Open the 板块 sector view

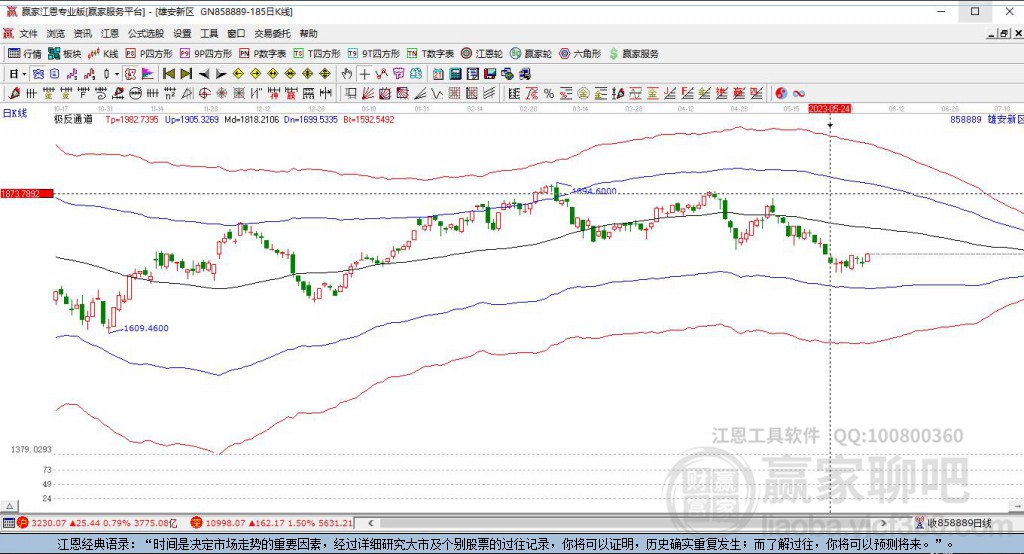coord(64,54)
